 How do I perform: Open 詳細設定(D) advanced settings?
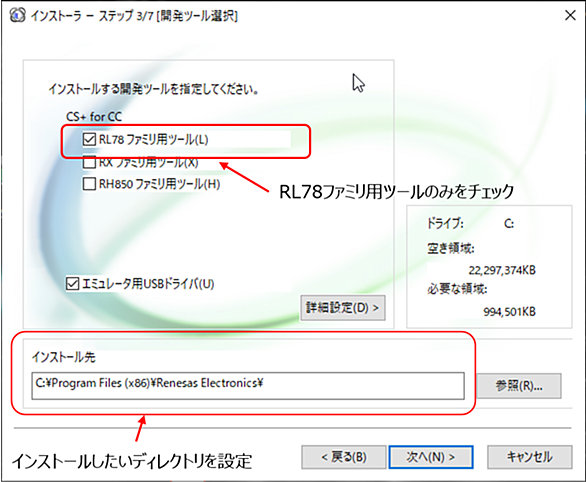(343, 308)
